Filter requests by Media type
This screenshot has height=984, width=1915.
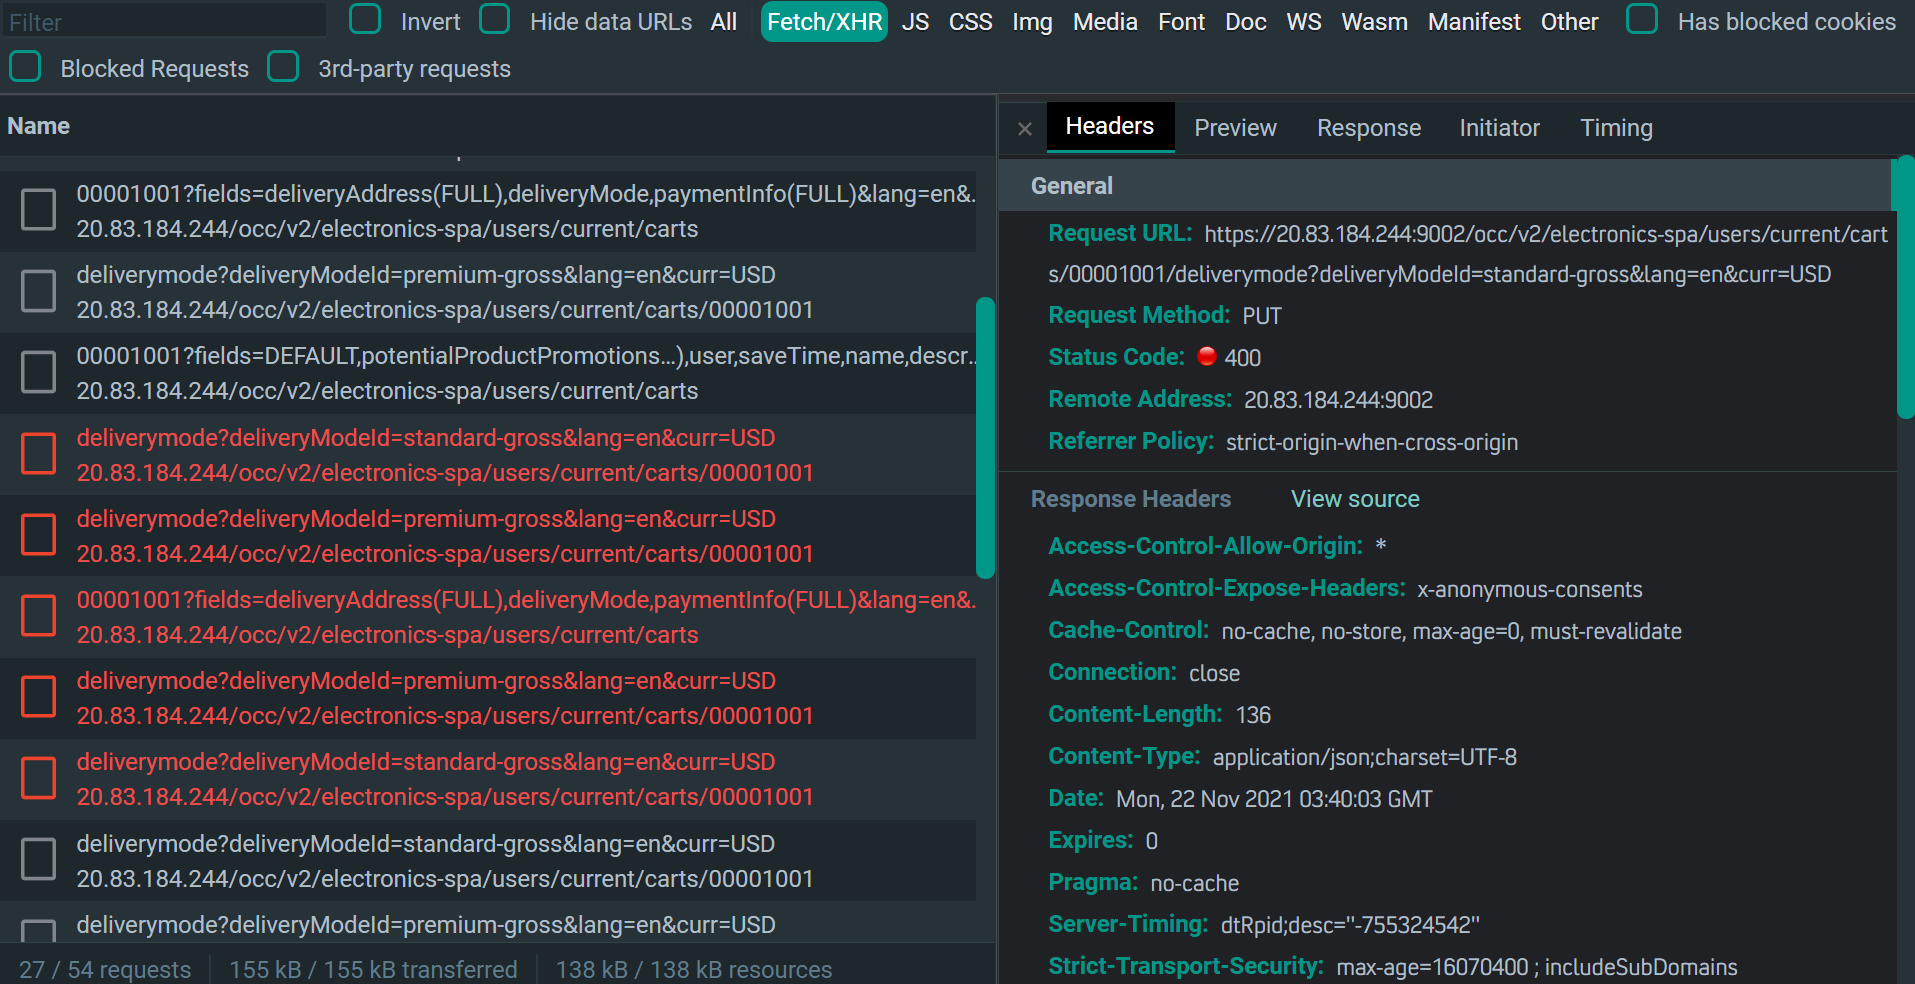coord(1104,21)
